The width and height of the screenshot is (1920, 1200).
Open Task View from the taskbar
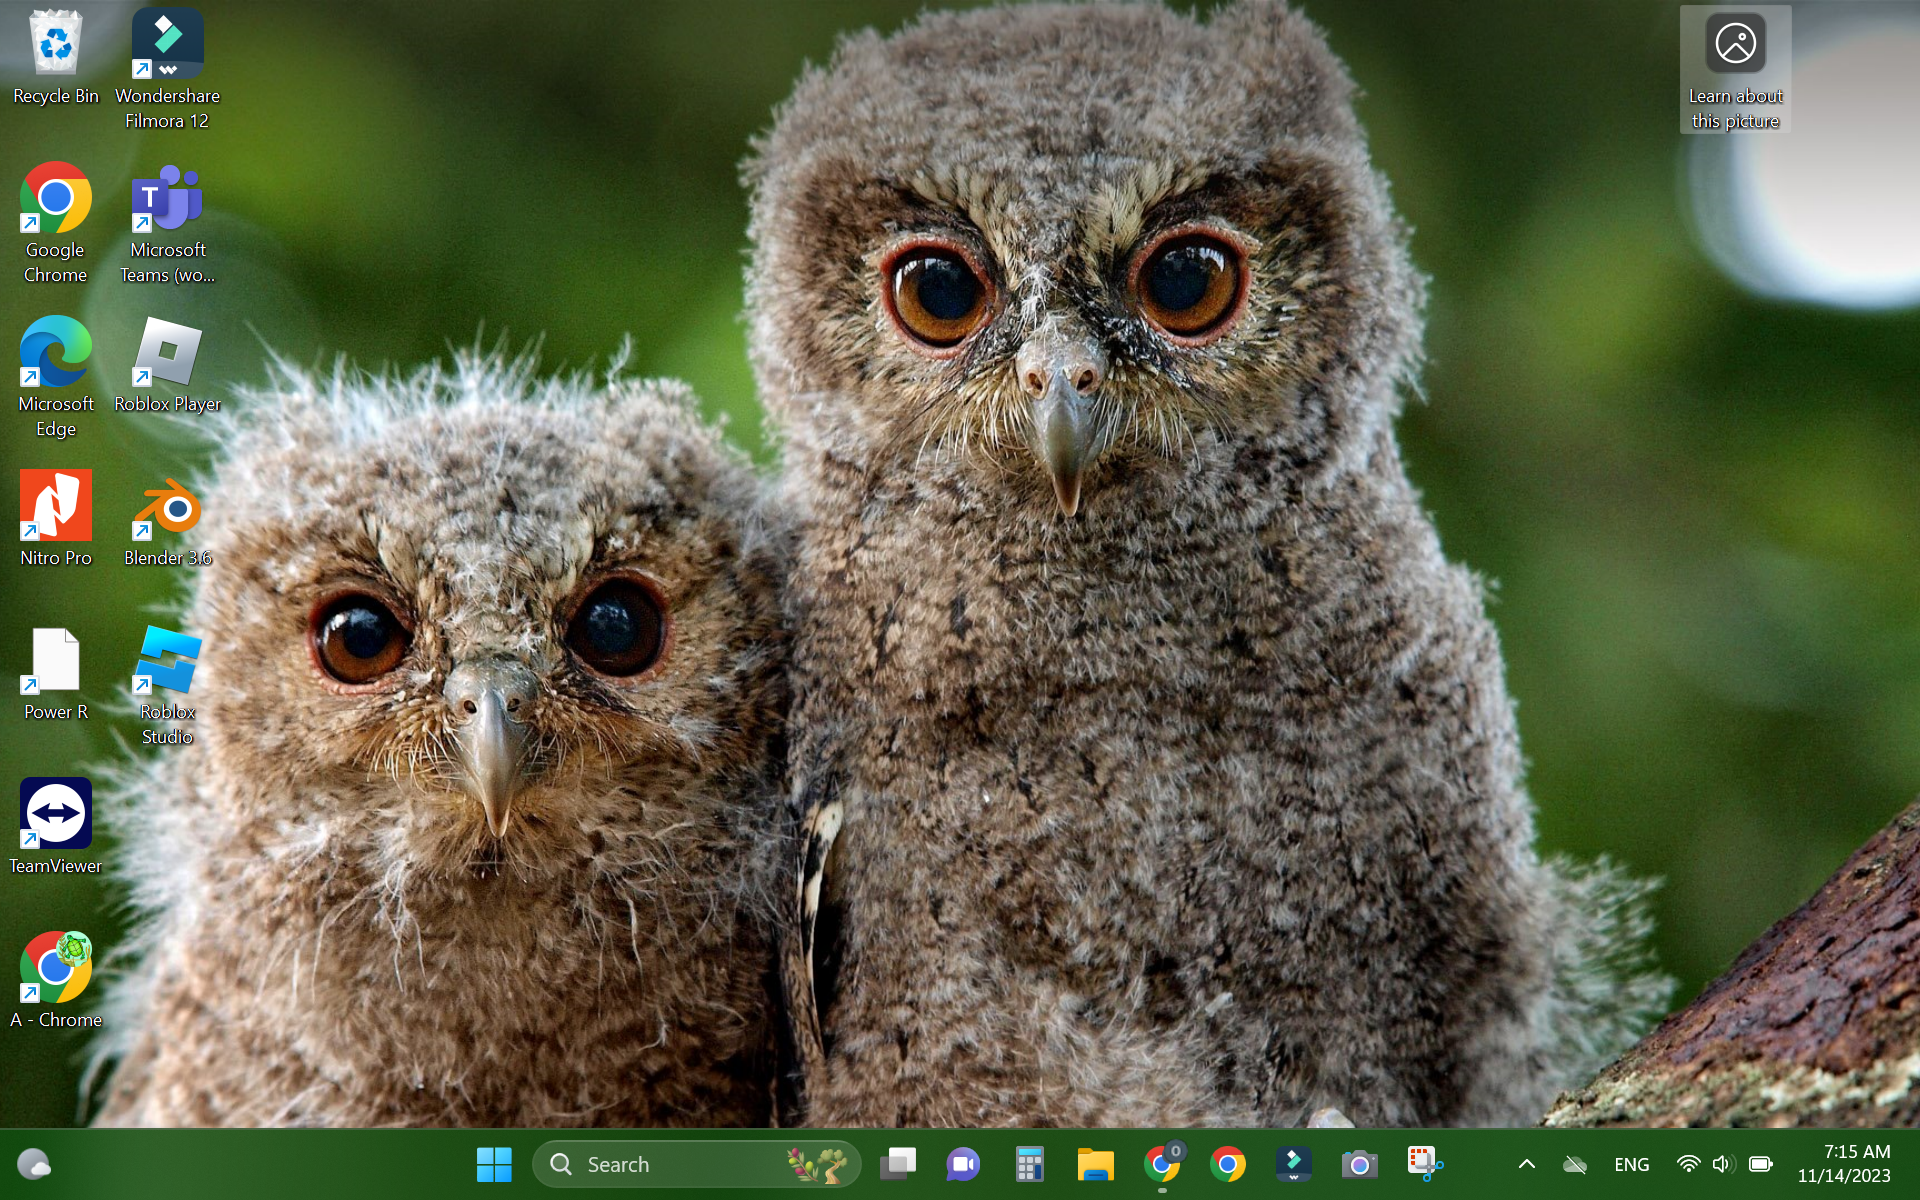pyautogui.click(x=897, y=1164)
